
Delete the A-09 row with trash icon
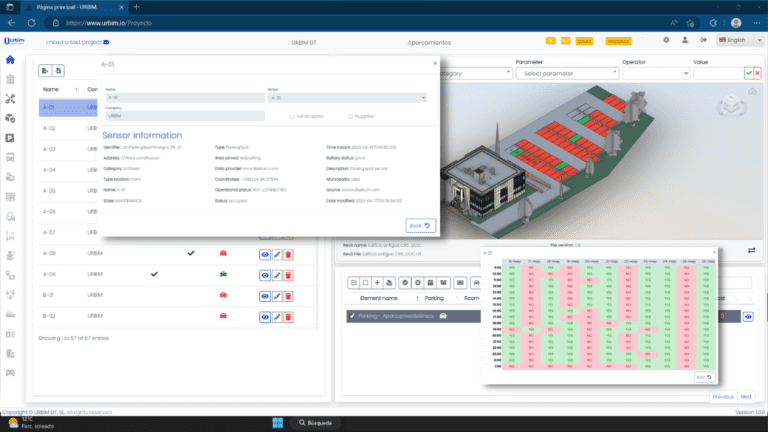click(x=288, y=275)
